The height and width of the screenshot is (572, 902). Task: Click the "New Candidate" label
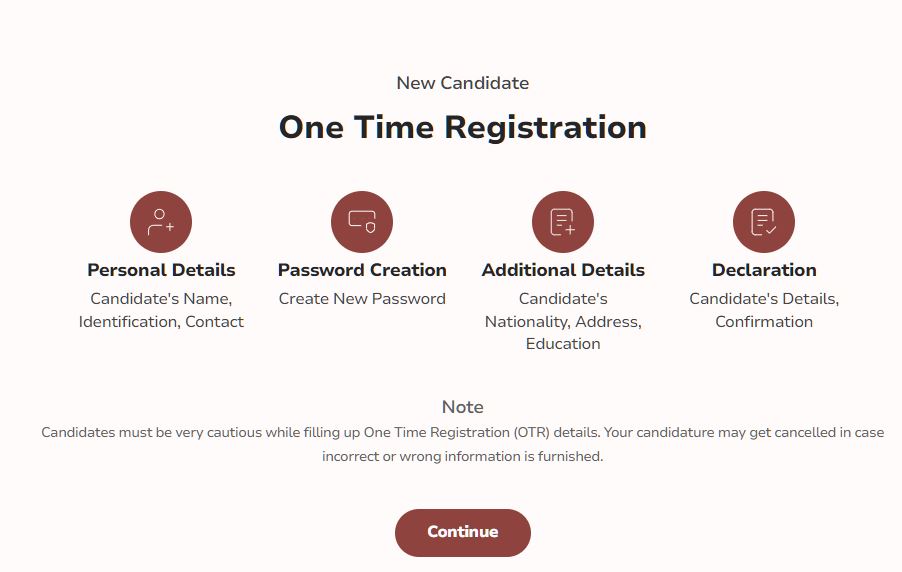click(x=462, y=83)
